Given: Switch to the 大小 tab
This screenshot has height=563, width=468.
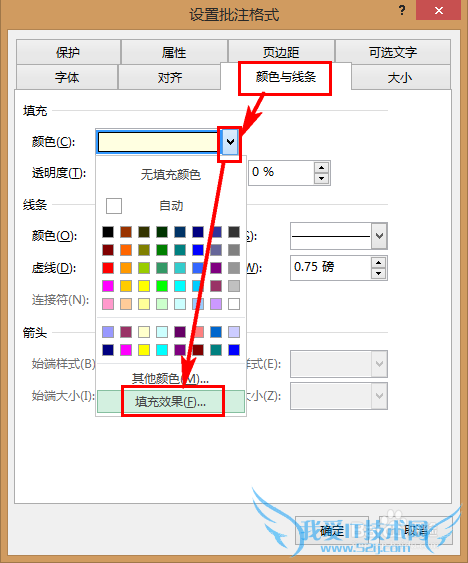Looking at the screenshot, I should click(400, 77).
